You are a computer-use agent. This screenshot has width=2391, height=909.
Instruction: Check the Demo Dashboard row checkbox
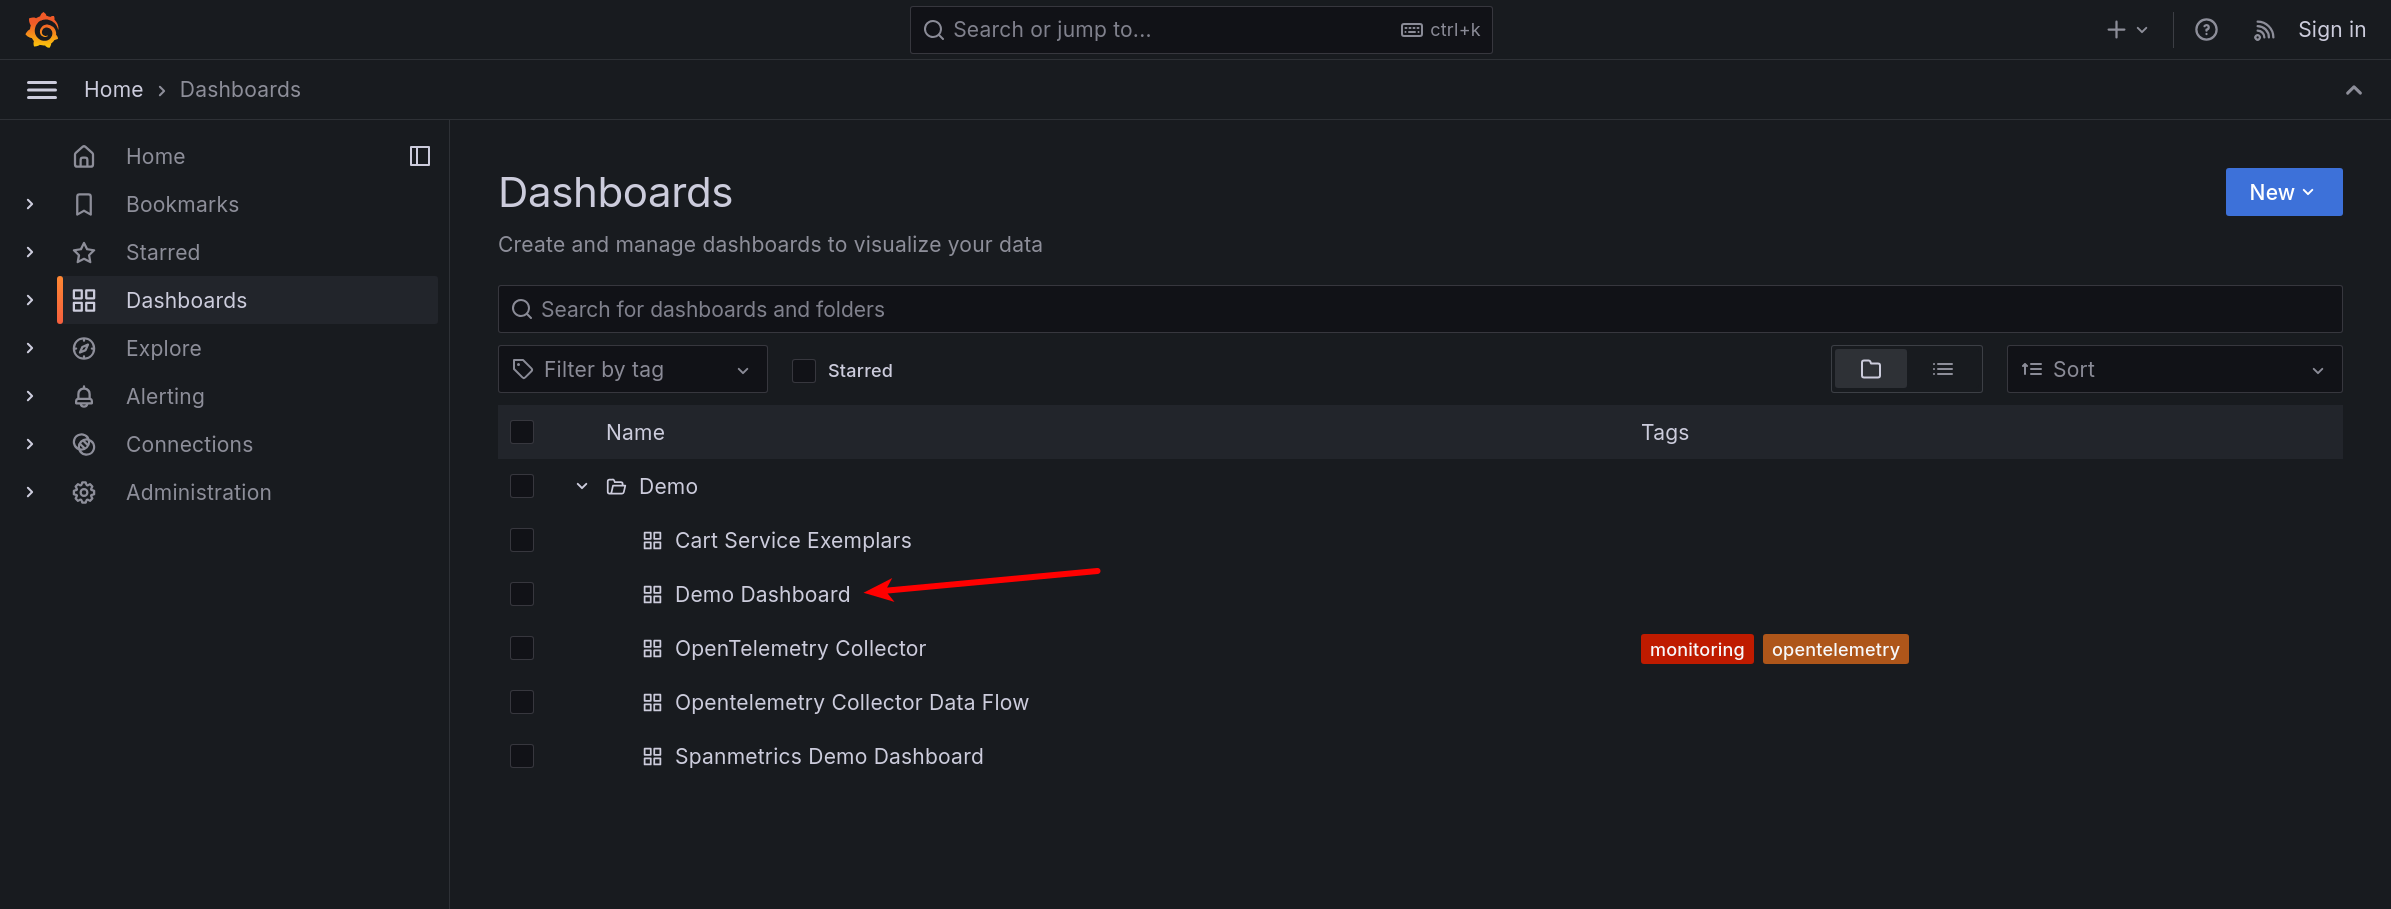pos(522,593)
